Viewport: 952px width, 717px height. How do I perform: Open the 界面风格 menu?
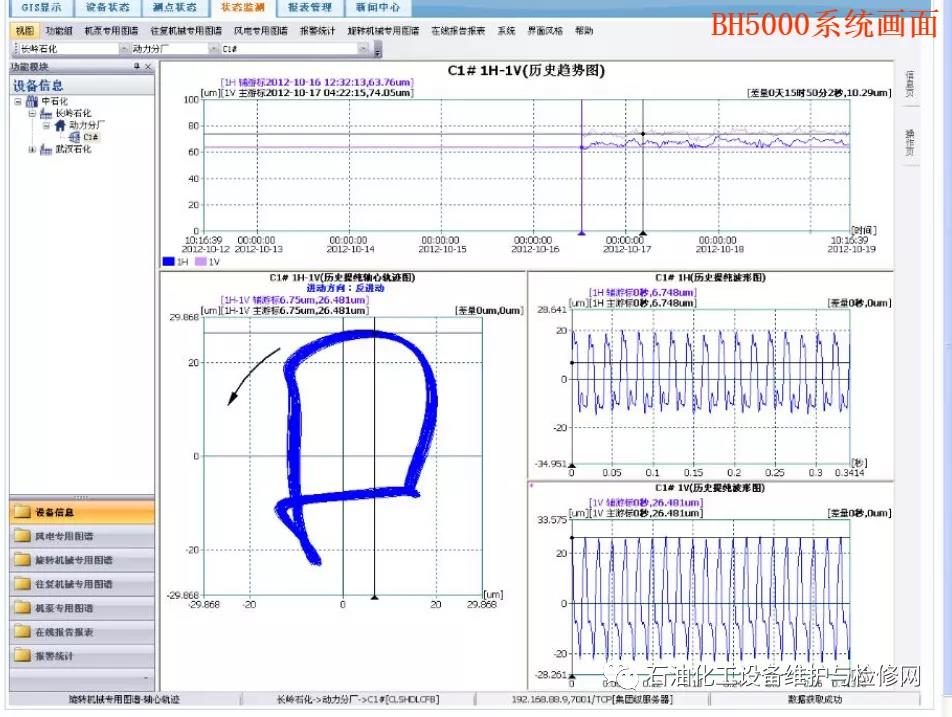pyautogui.click(x=544, y=31)
